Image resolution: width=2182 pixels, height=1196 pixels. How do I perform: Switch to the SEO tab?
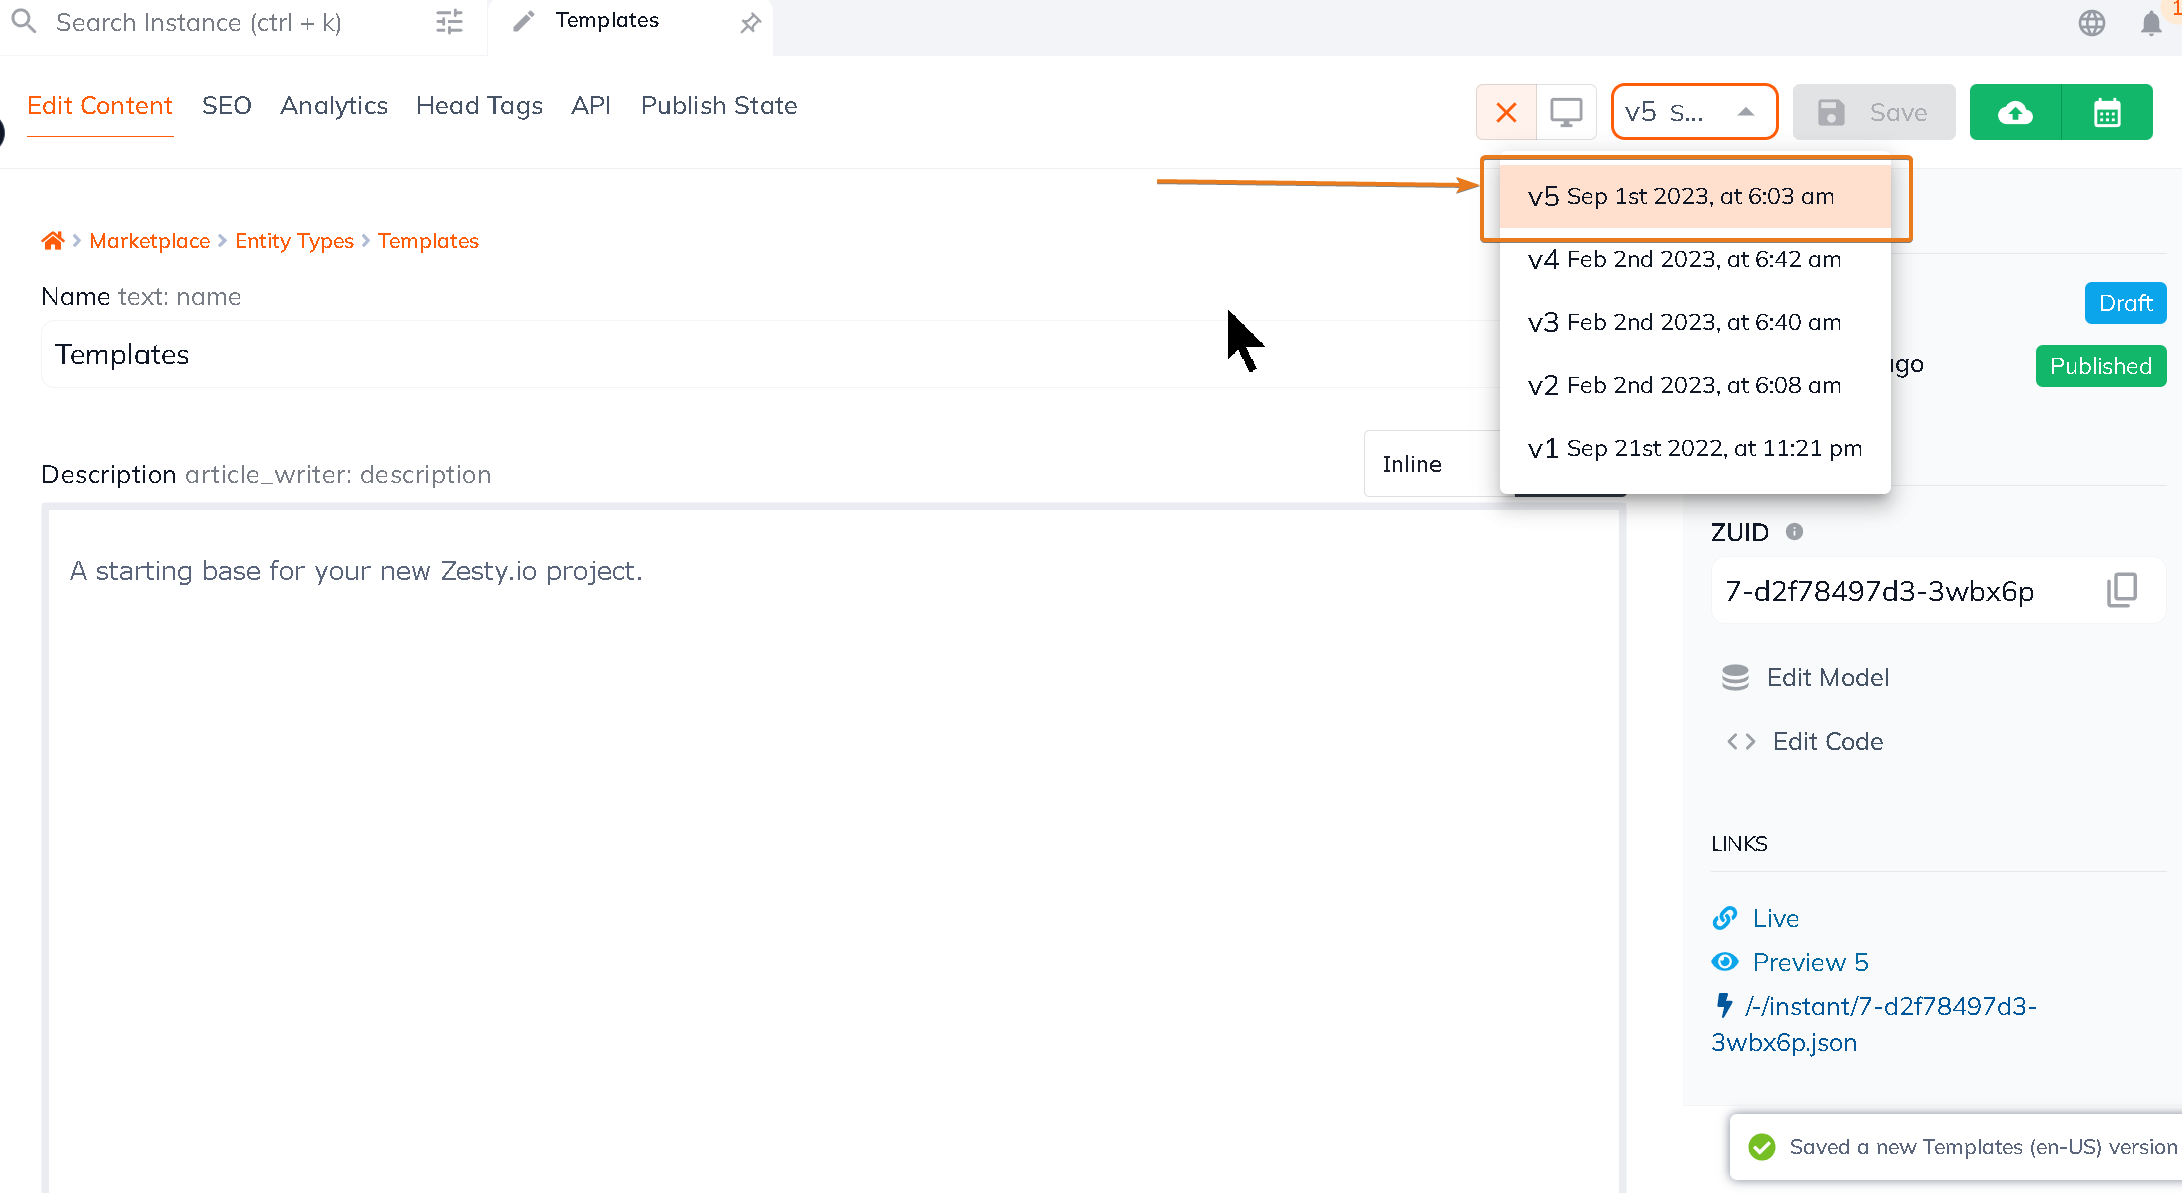[x=227, y=105]
